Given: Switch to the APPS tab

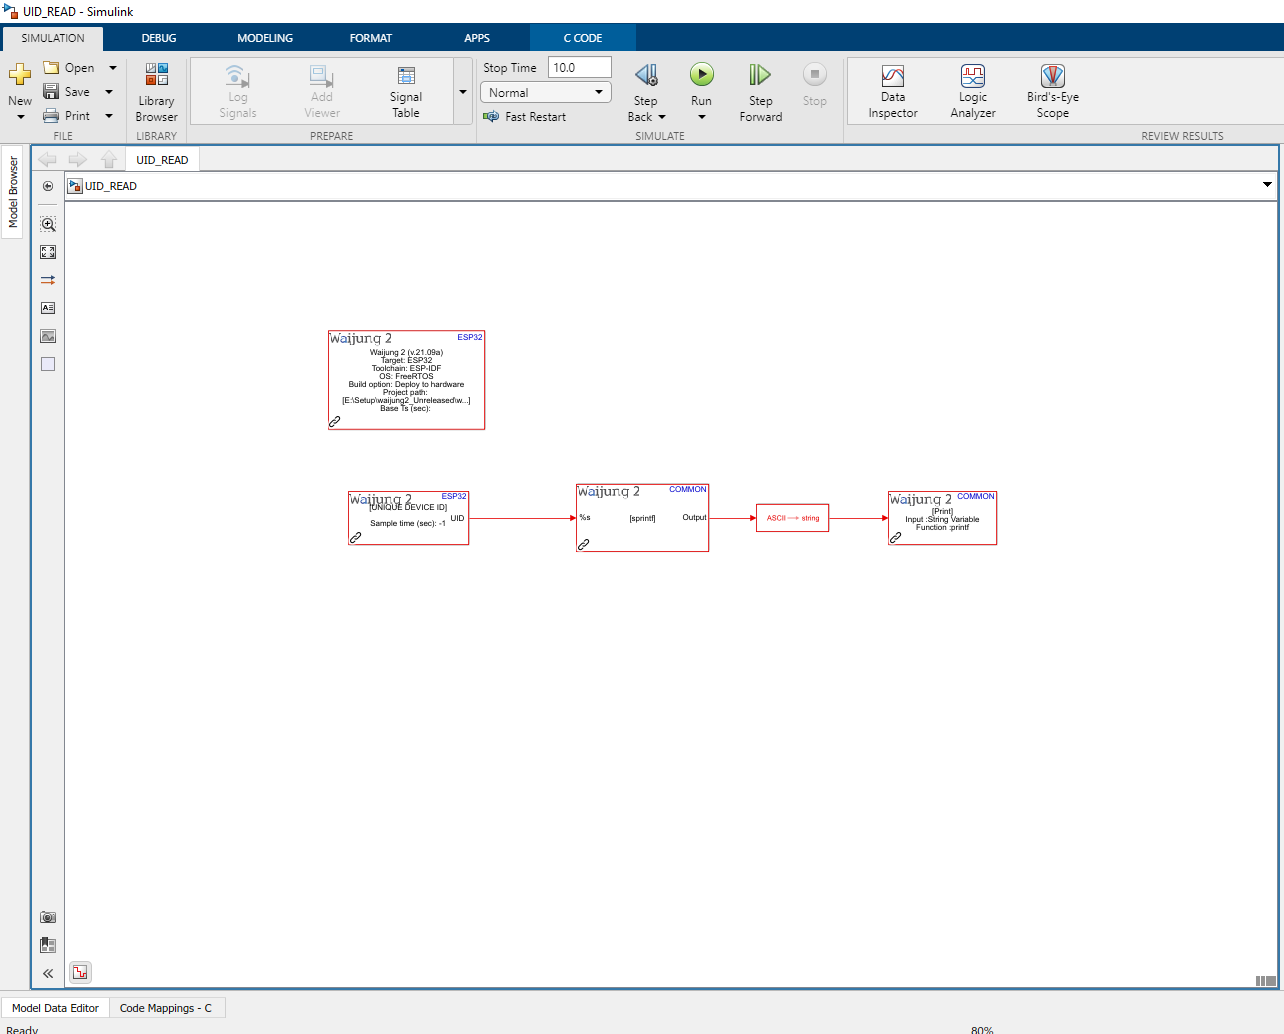Looking at the screenshot, I should (x=477, y=38).
